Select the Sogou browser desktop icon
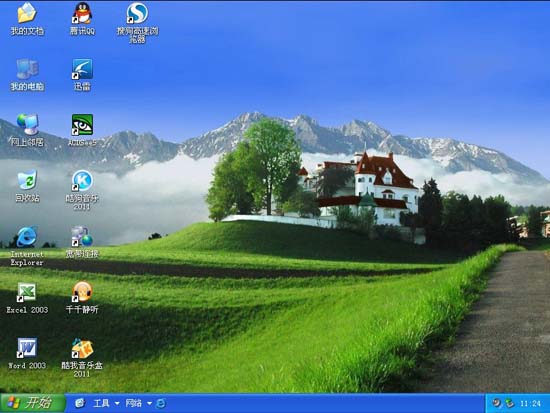The height and width of the screenshot is (413, 550). pyautogui.click(x=137, y=13)
